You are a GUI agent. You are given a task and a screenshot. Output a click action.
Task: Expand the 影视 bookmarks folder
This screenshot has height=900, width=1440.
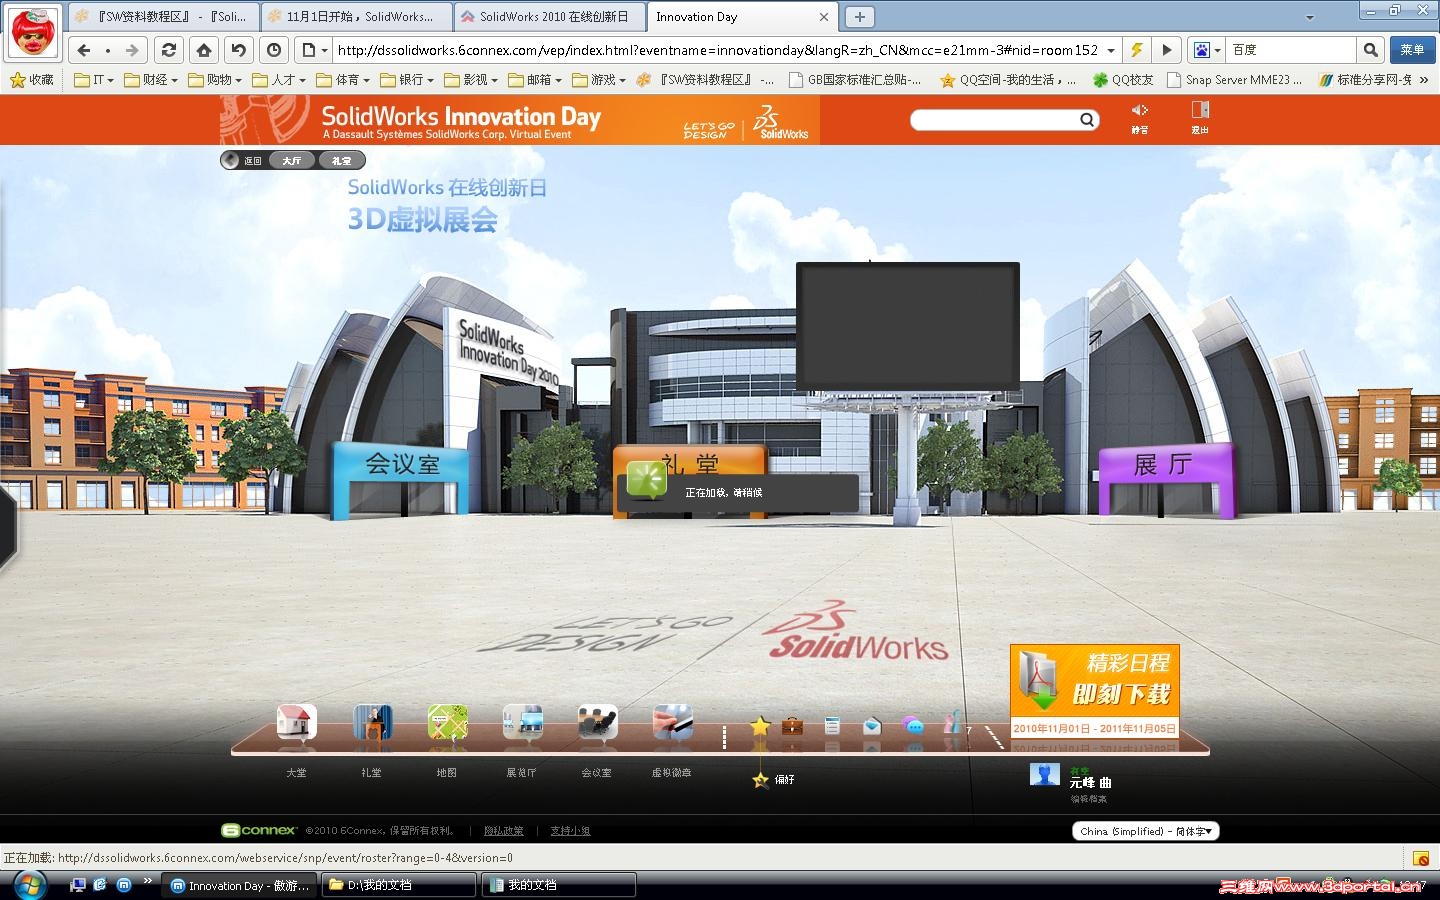coord(471,80)
